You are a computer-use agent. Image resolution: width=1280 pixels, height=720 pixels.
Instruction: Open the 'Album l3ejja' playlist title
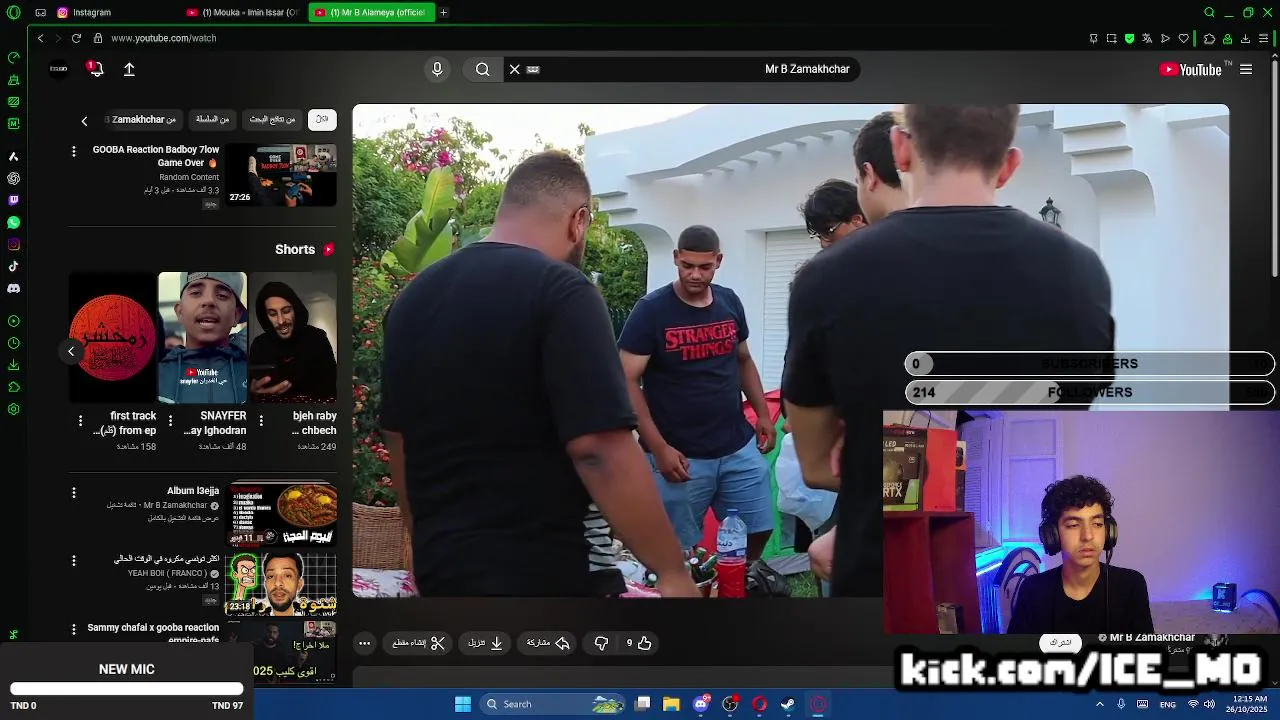(x=193, y=491)
